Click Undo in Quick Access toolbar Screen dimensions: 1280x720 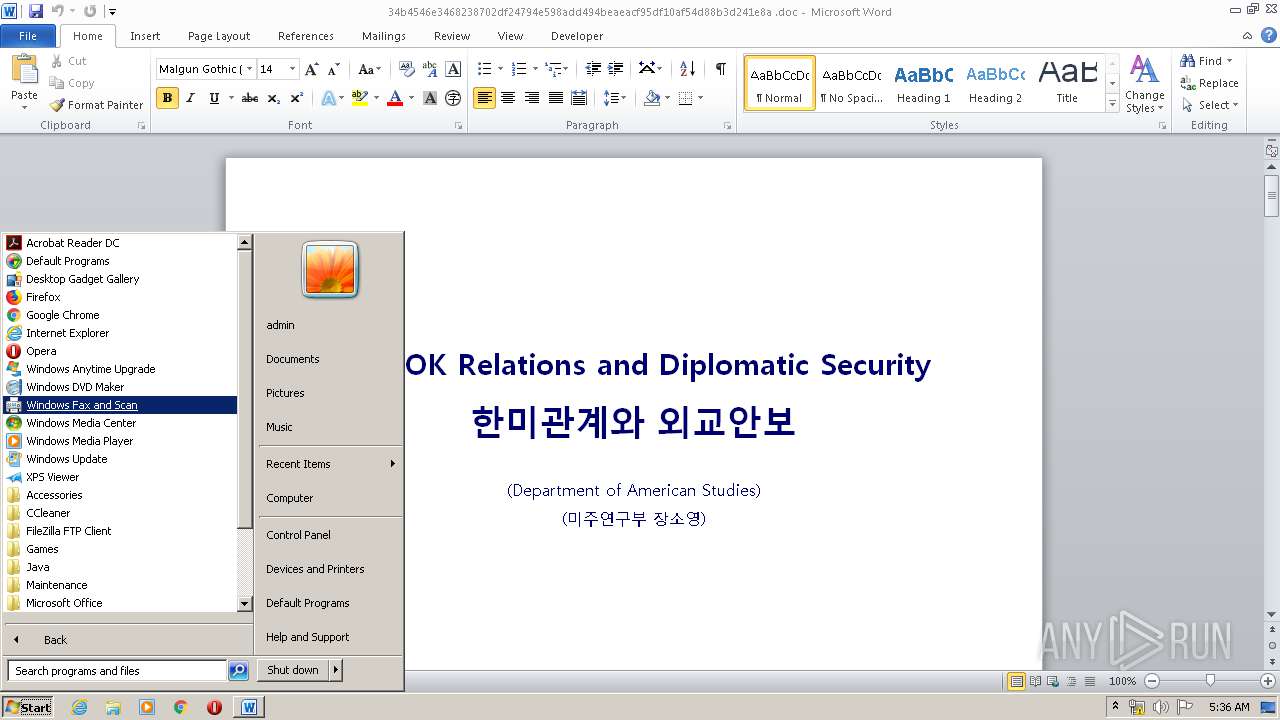(57, 11)
